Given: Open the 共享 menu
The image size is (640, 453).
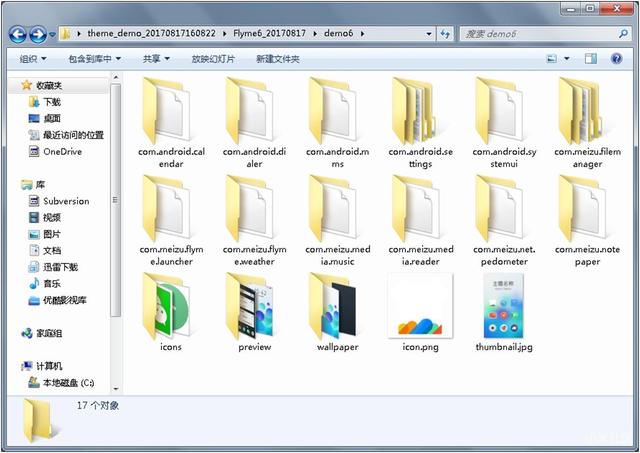Looking at the screenshot, I should (156, 59).
